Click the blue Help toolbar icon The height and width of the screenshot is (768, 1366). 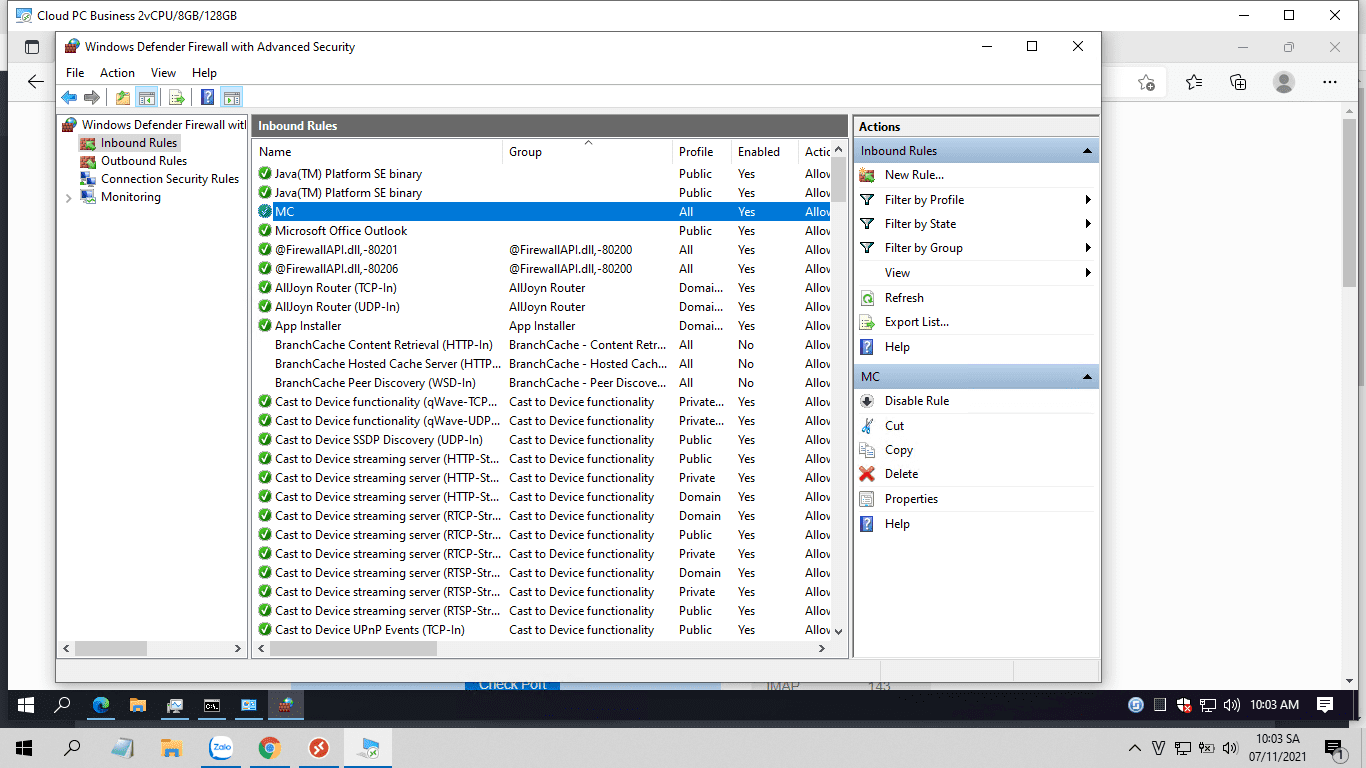click(x=207, y=97)
